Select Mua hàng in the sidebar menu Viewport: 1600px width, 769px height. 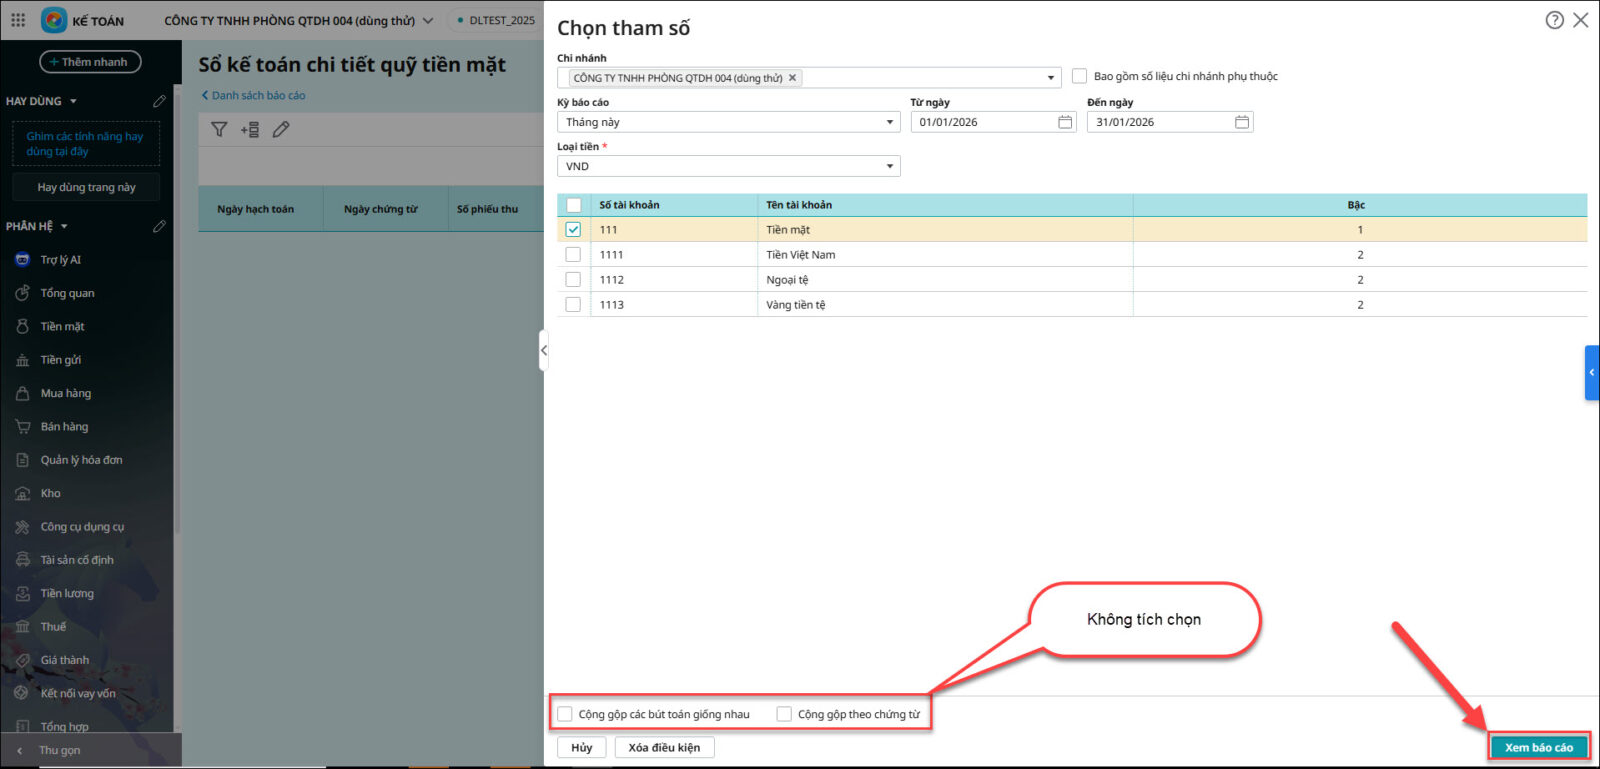point(65,394)
